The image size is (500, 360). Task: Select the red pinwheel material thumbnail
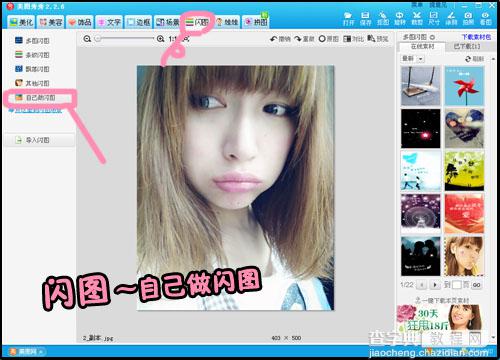point(464,86)
